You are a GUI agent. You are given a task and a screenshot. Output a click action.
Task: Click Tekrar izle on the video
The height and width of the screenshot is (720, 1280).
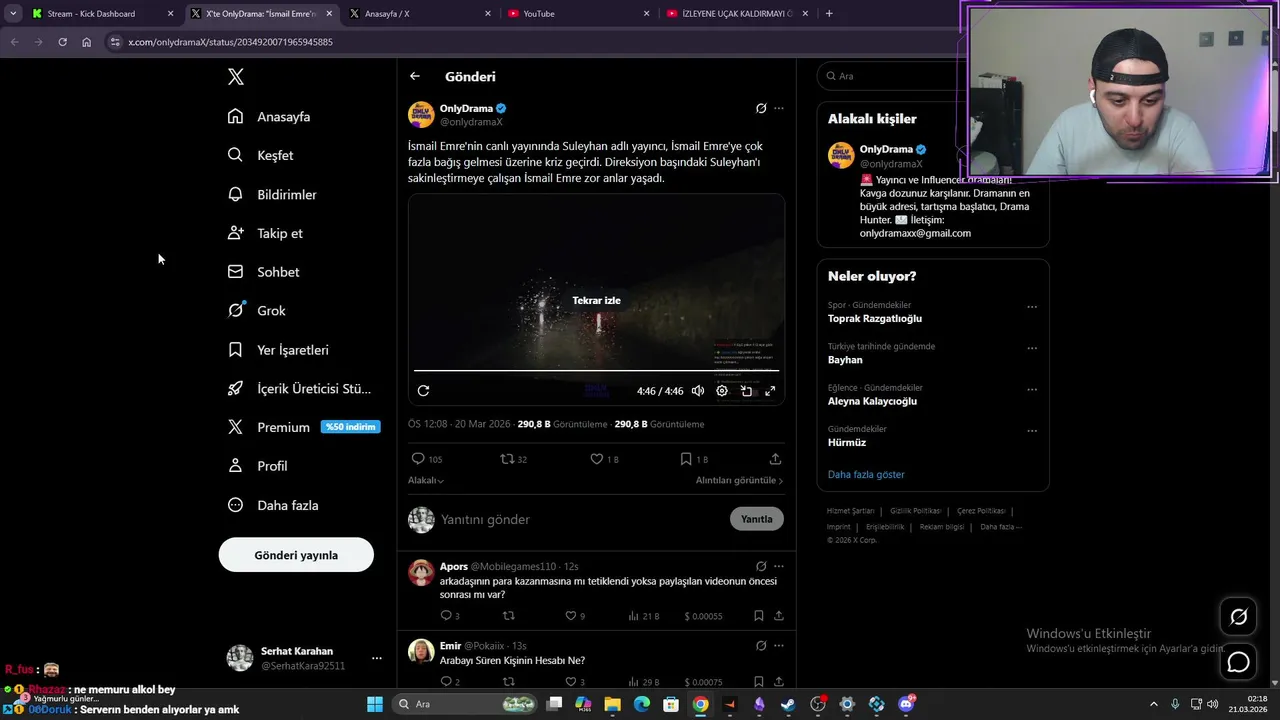pyautogui.click(x=596, y=300)
